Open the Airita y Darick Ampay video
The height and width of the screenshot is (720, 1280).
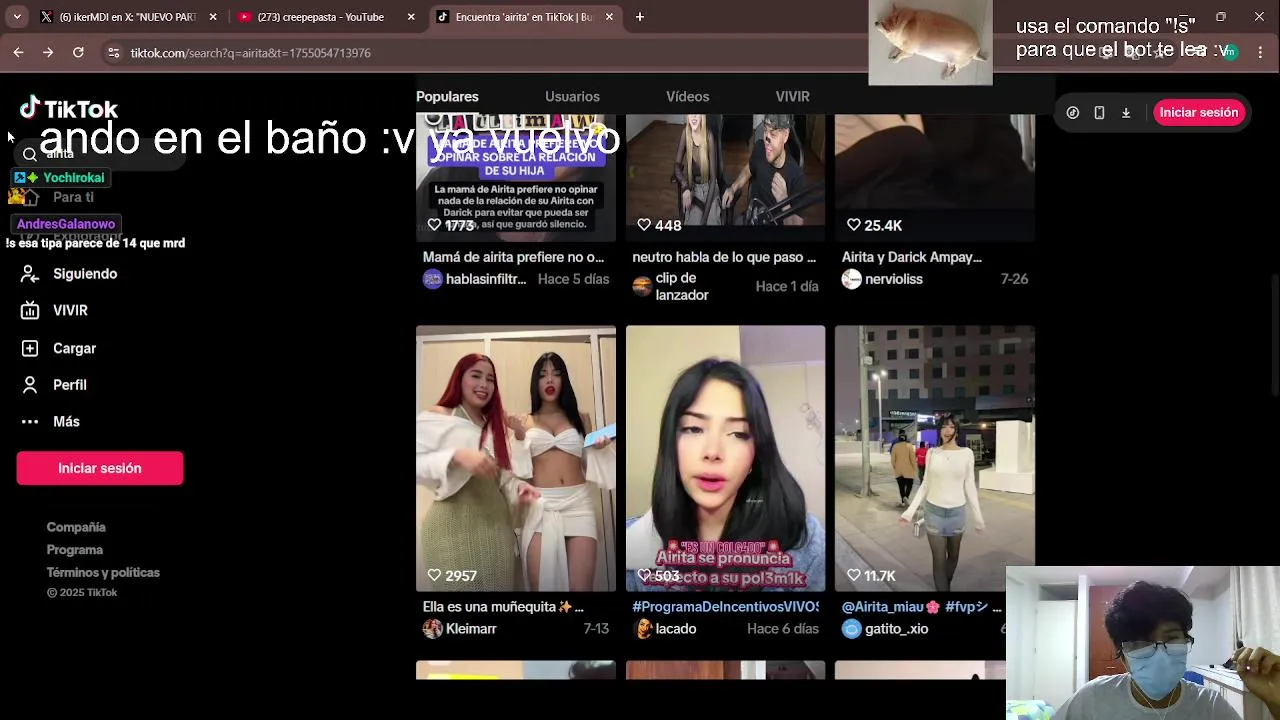tap(935, 178)
